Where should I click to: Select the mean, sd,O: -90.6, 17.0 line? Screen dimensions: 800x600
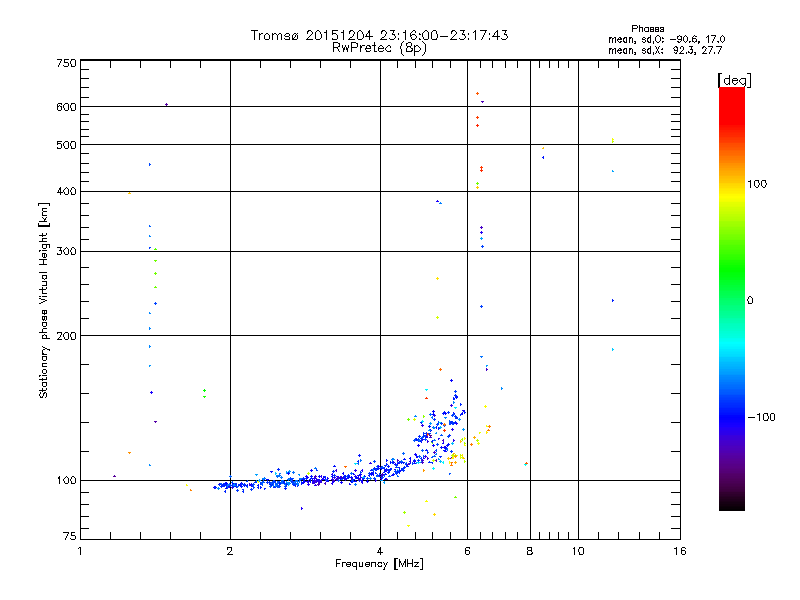click(666, 39)
